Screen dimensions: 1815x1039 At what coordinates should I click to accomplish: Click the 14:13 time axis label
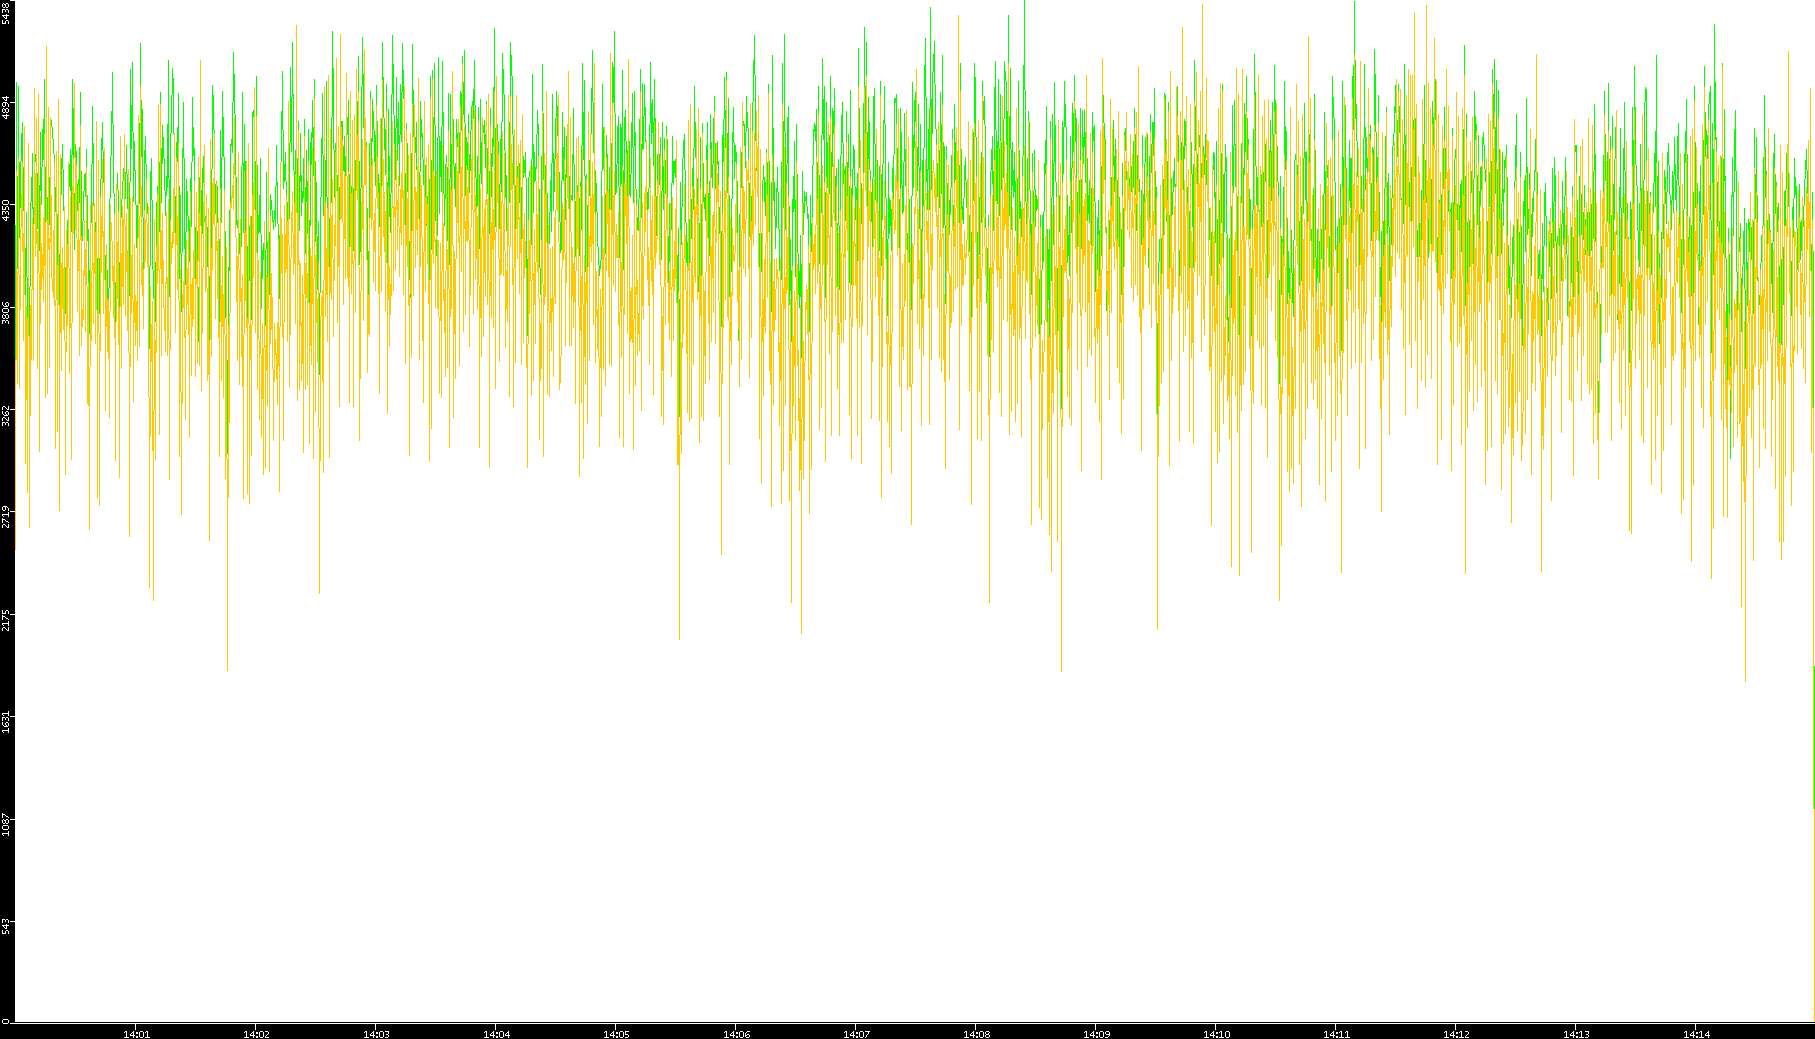point(1576,1034)
